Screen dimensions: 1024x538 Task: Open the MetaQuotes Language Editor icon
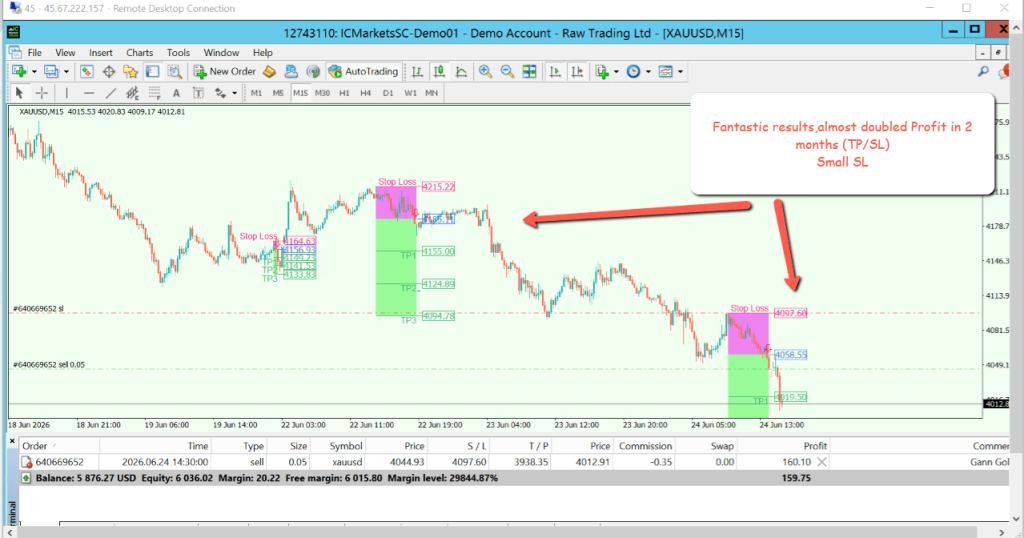pos(269,72)
